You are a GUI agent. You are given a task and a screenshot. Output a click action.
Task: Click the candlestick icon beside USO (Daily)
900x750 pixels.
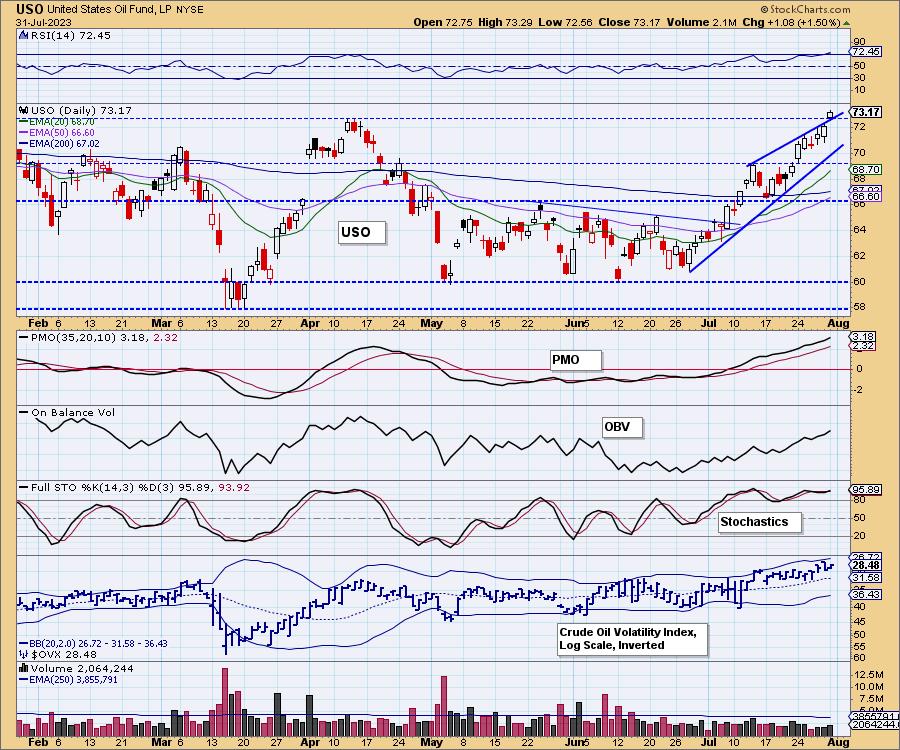(x=24, y=110)
